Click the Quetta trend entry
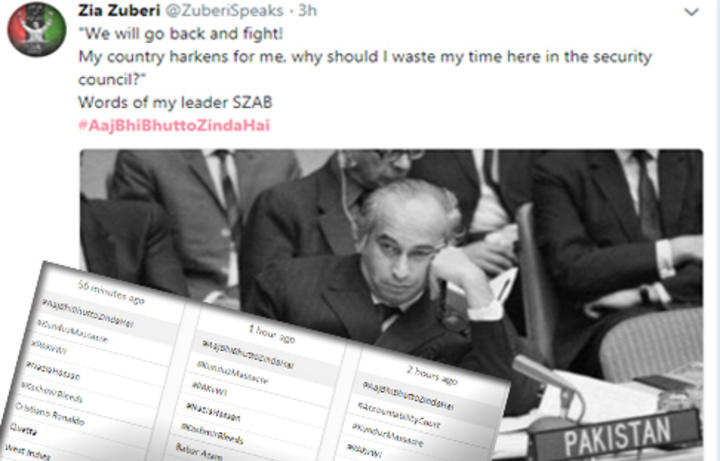Screen dimensions: 720x461 [x=23, y=430]
